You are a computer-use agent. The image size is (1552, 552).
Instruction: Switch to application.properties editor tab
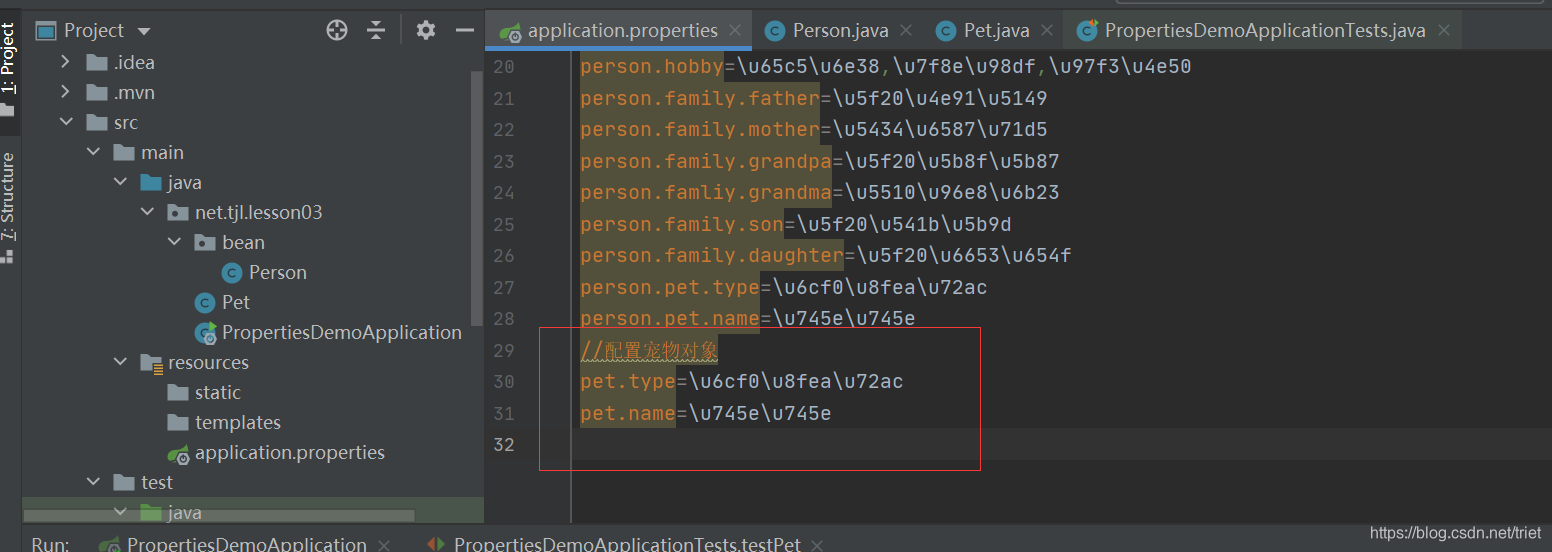point(622,30)
